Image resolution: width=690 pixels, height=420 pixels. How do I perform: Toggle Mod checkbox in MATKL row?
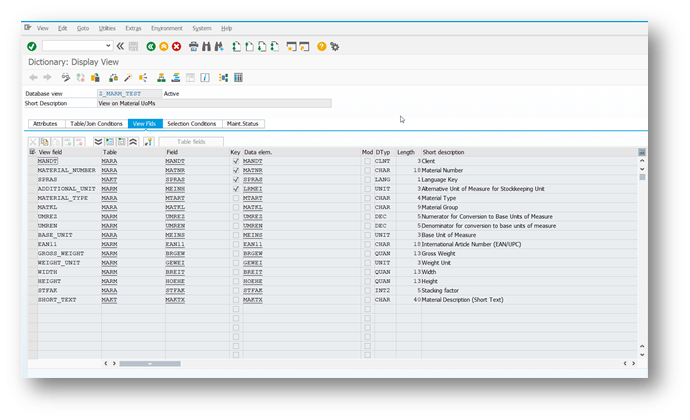pyautogui.click(x=367, y=207)
